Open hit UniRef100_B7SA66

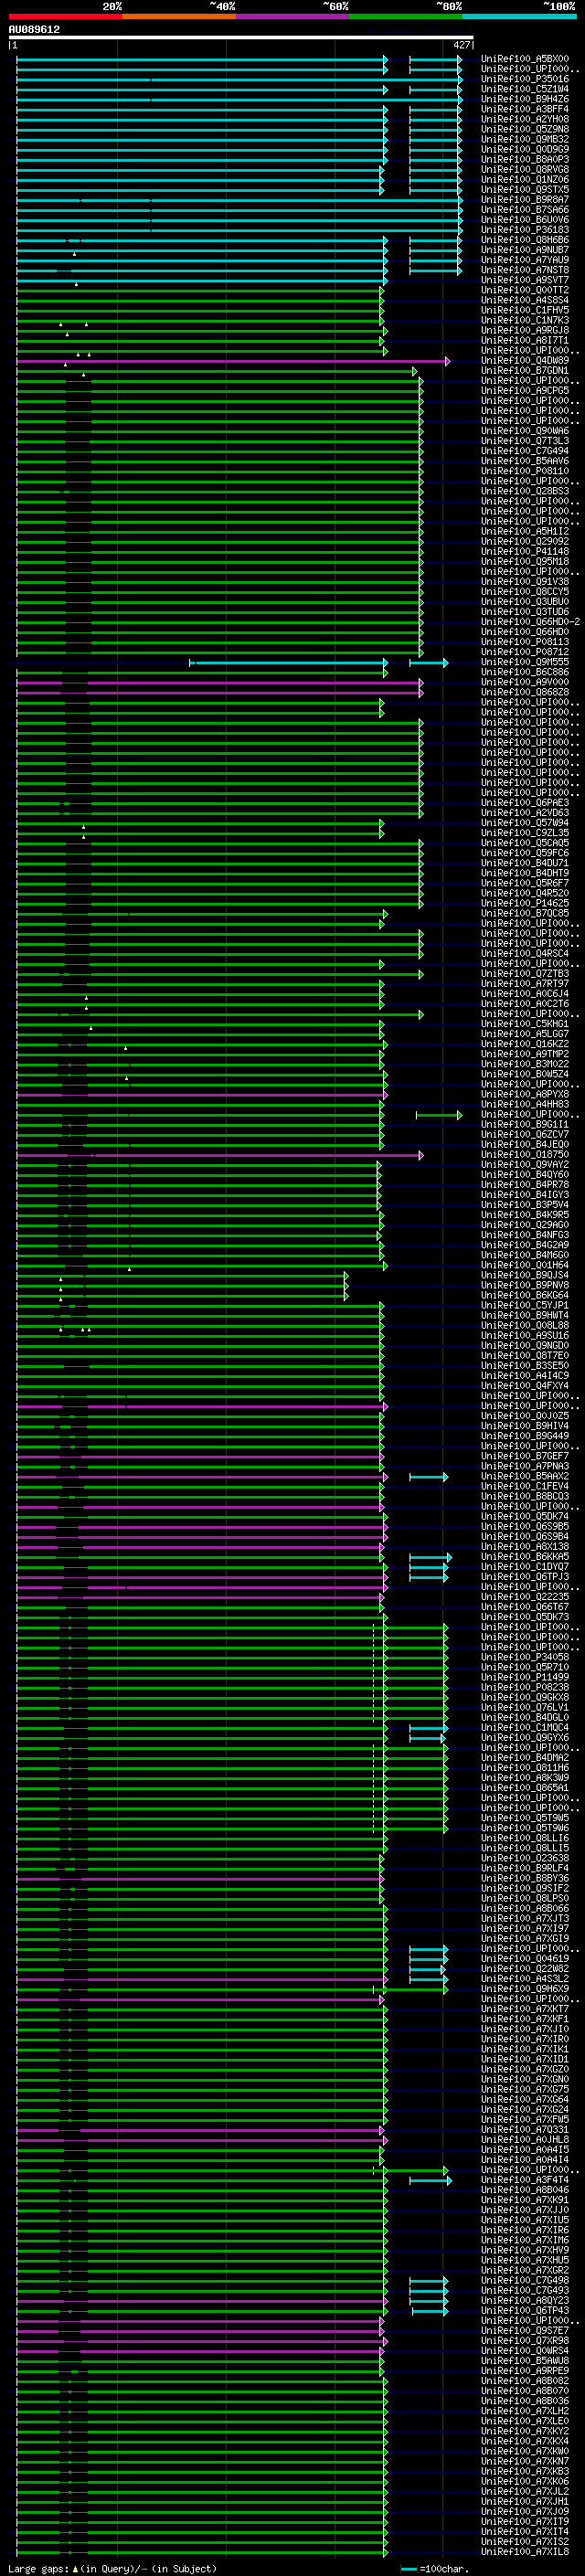[x=524, y=210]
